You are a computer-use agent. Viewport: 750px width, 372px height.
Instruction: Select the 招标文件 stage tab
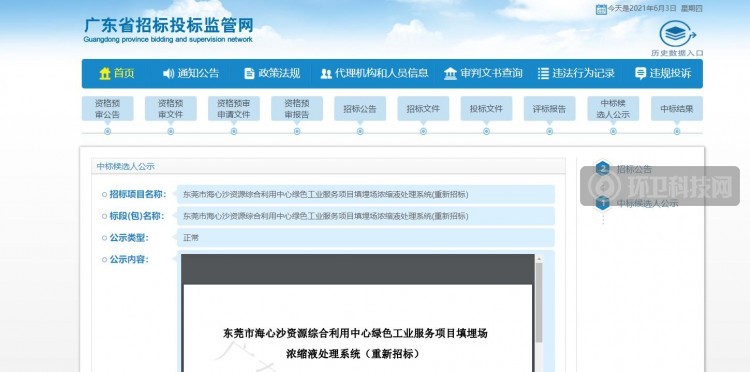423,109
